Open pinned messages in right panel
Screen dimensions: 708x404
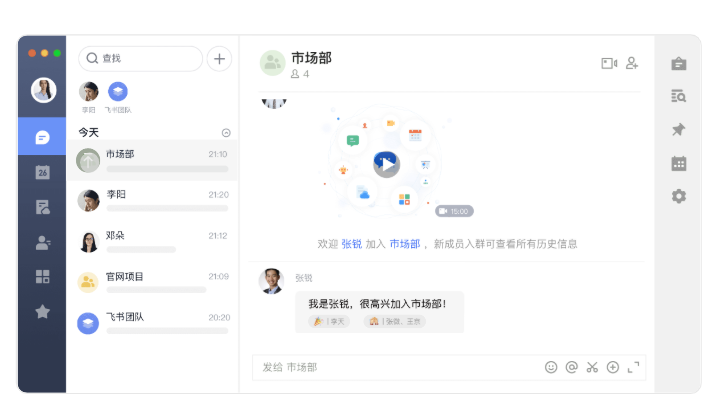click(679, 130)
